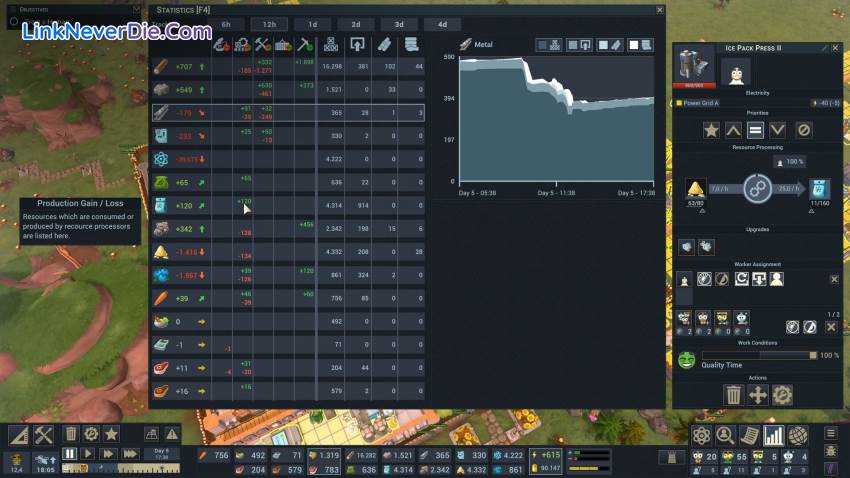850x478 pixels.
Task: Increase priority with the up chevron
Action: point(734,130)
